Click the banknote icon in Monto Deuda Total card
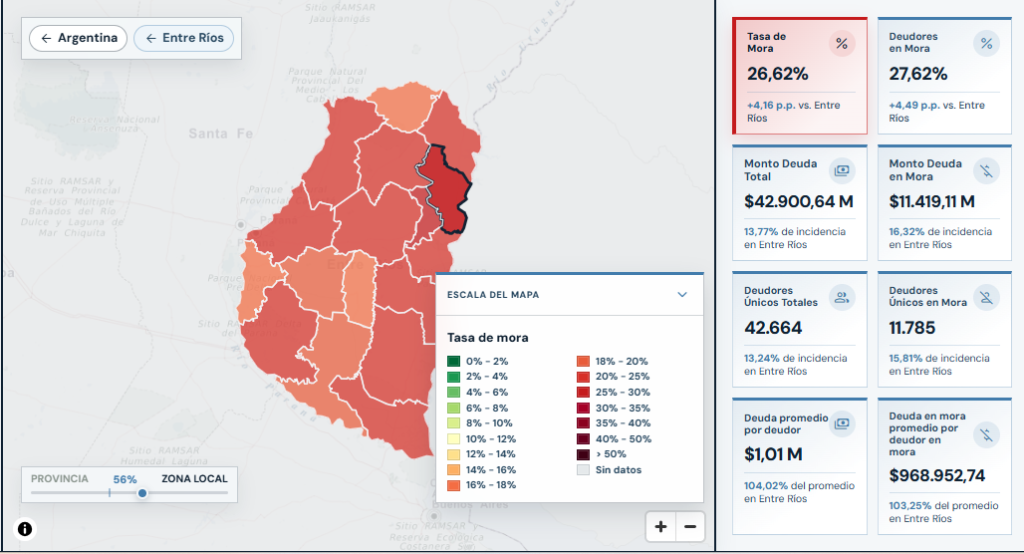Viewport: 1024px width, 554px height. pos(842,171)
